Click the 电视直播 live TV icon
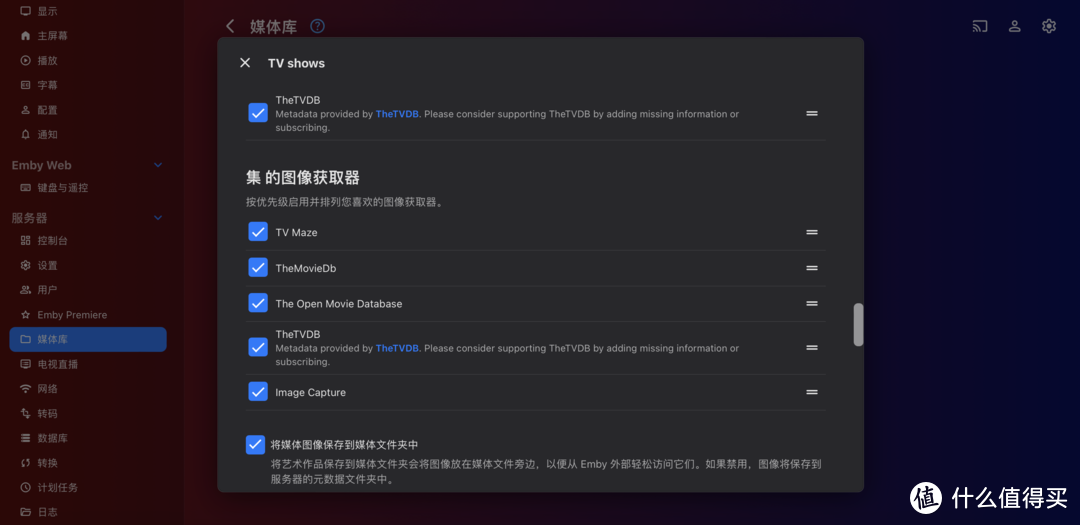 [x=25, y=364]
